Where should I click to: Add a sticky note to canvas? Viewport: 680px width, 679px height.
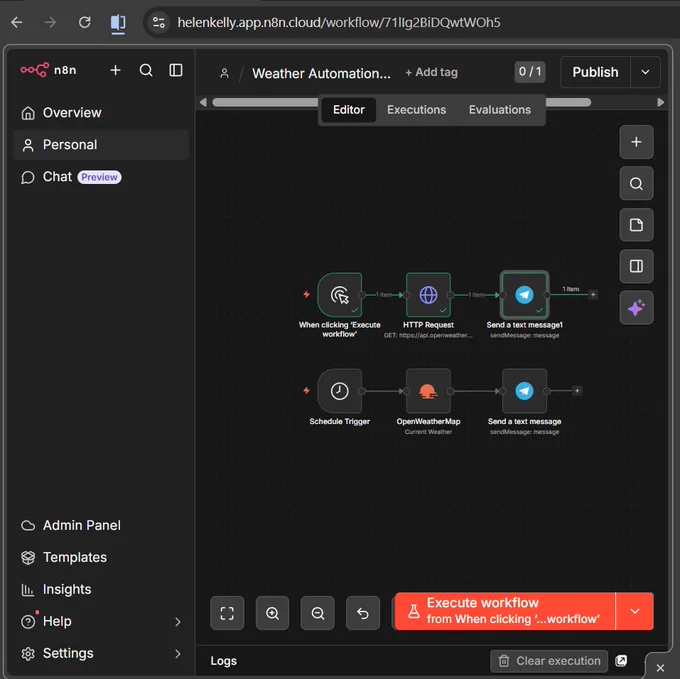pyautogui.click(x=636, y=225)
